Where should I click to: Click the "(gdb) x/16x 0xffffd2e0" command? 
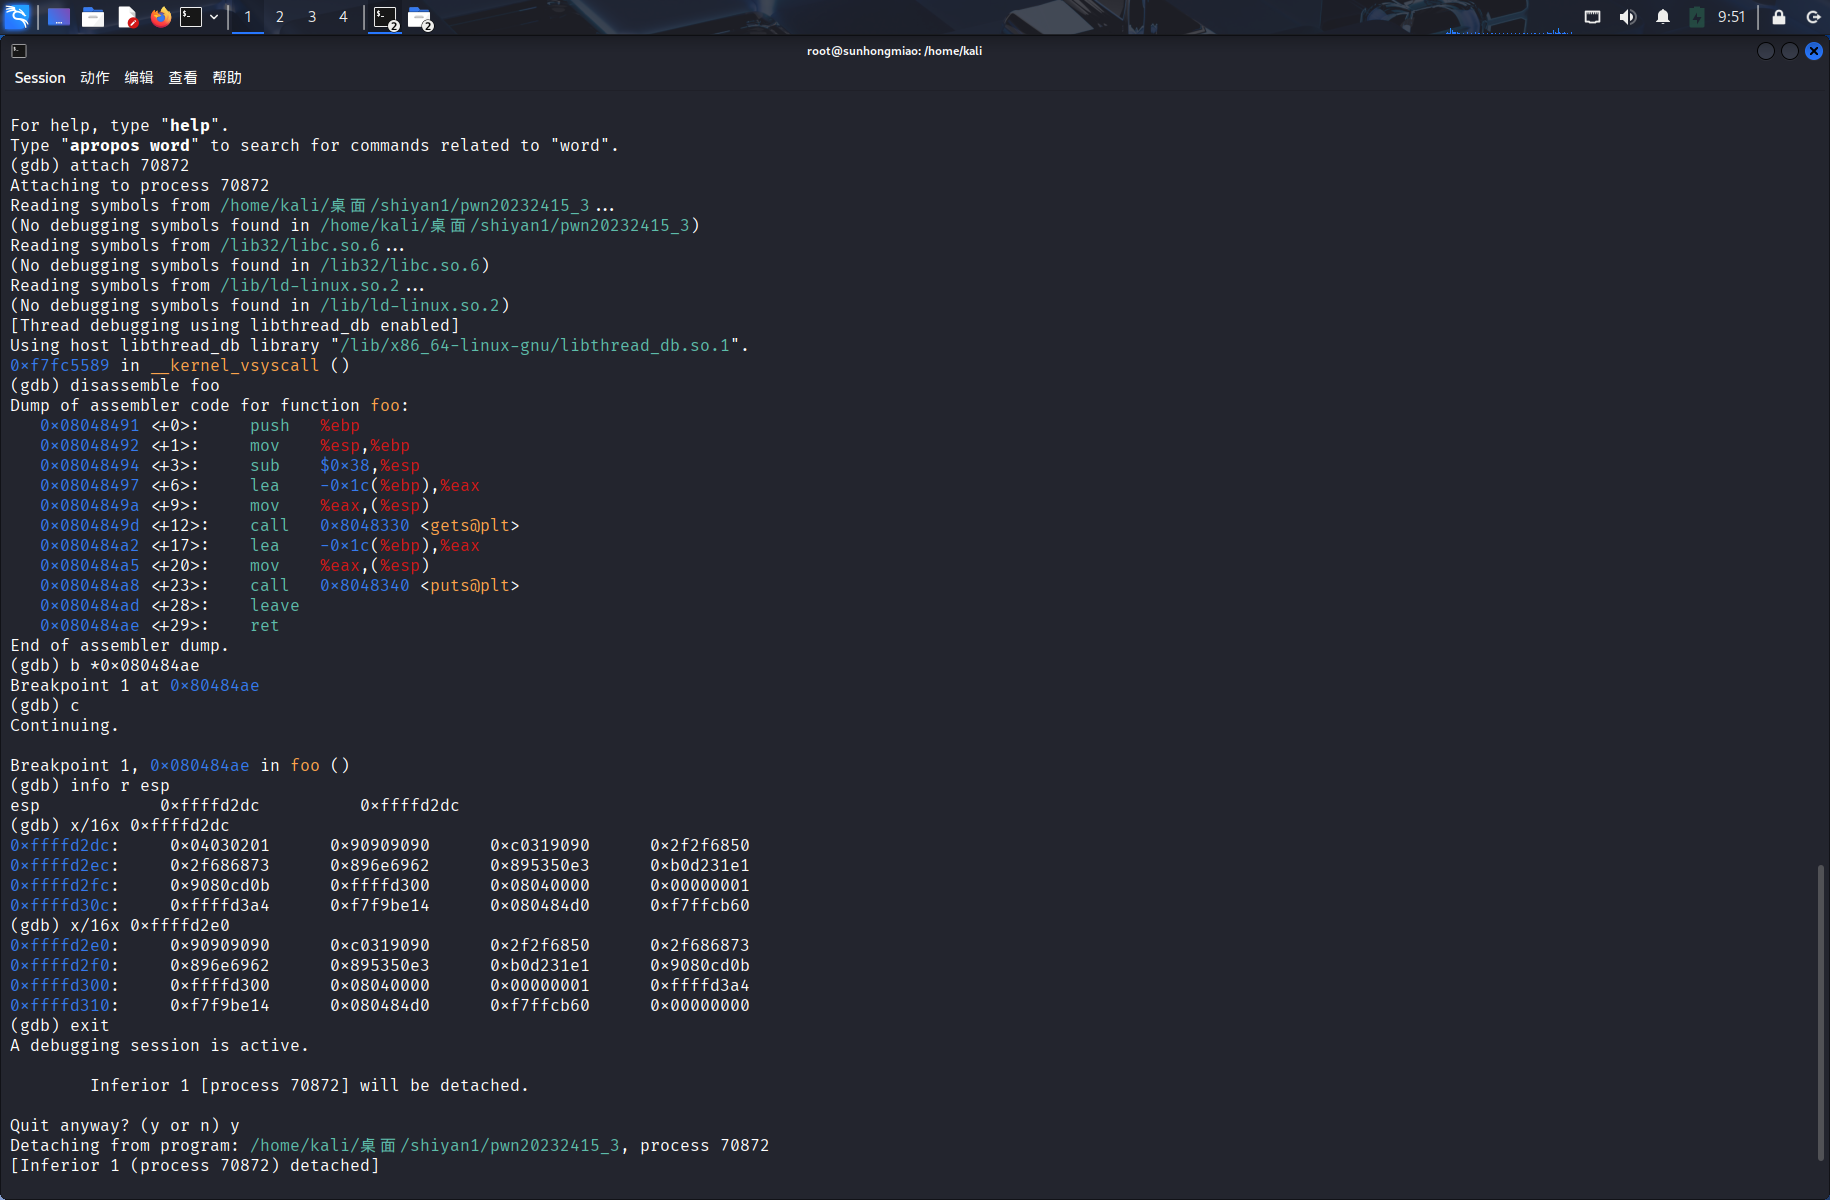[120, 925]
